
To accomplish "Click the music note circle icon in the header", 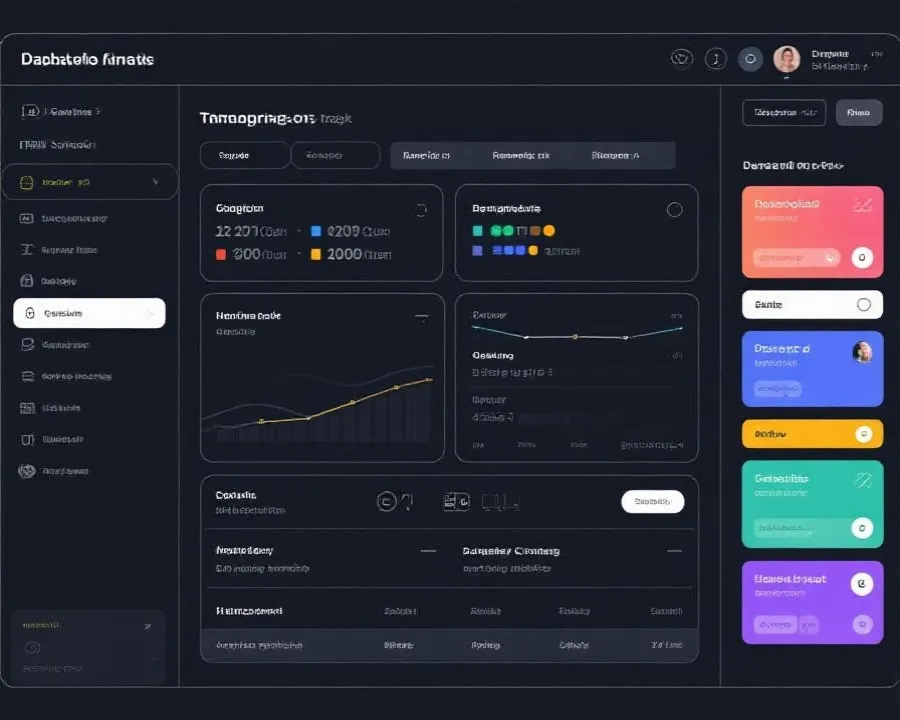I will [715, 59].
